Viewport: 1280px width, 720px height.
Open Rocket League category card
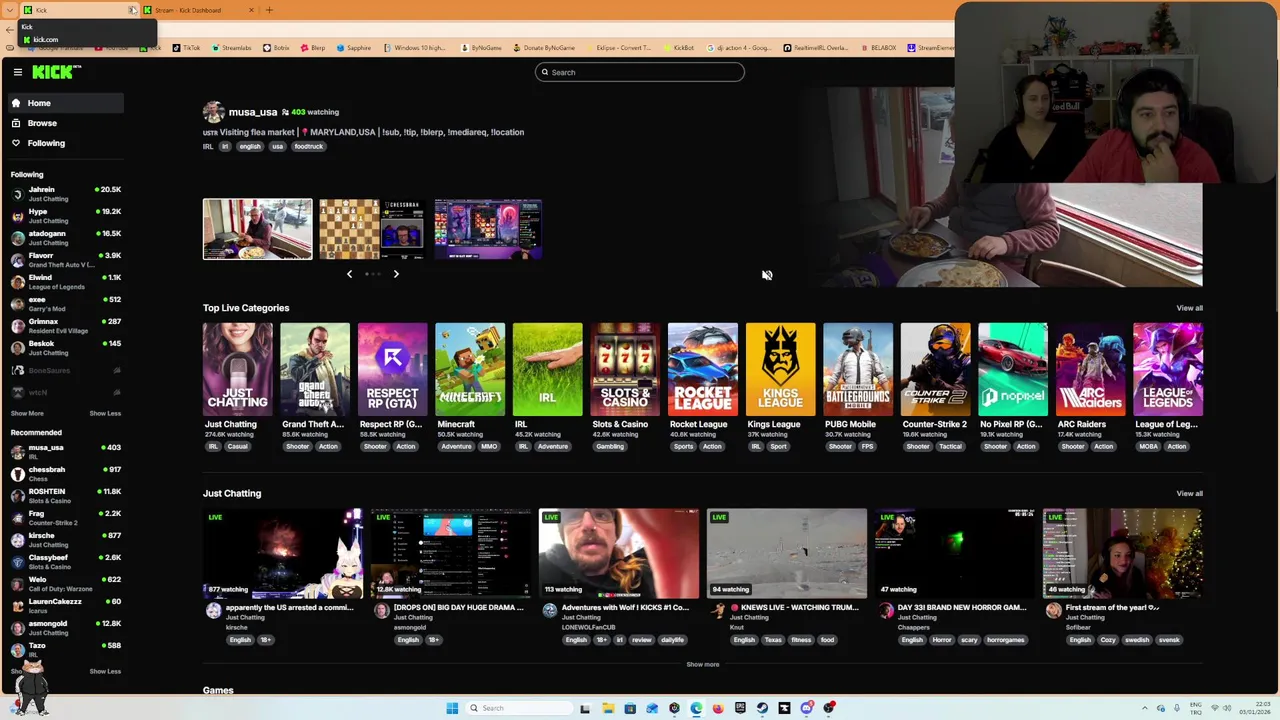click(x=702, y=369)
